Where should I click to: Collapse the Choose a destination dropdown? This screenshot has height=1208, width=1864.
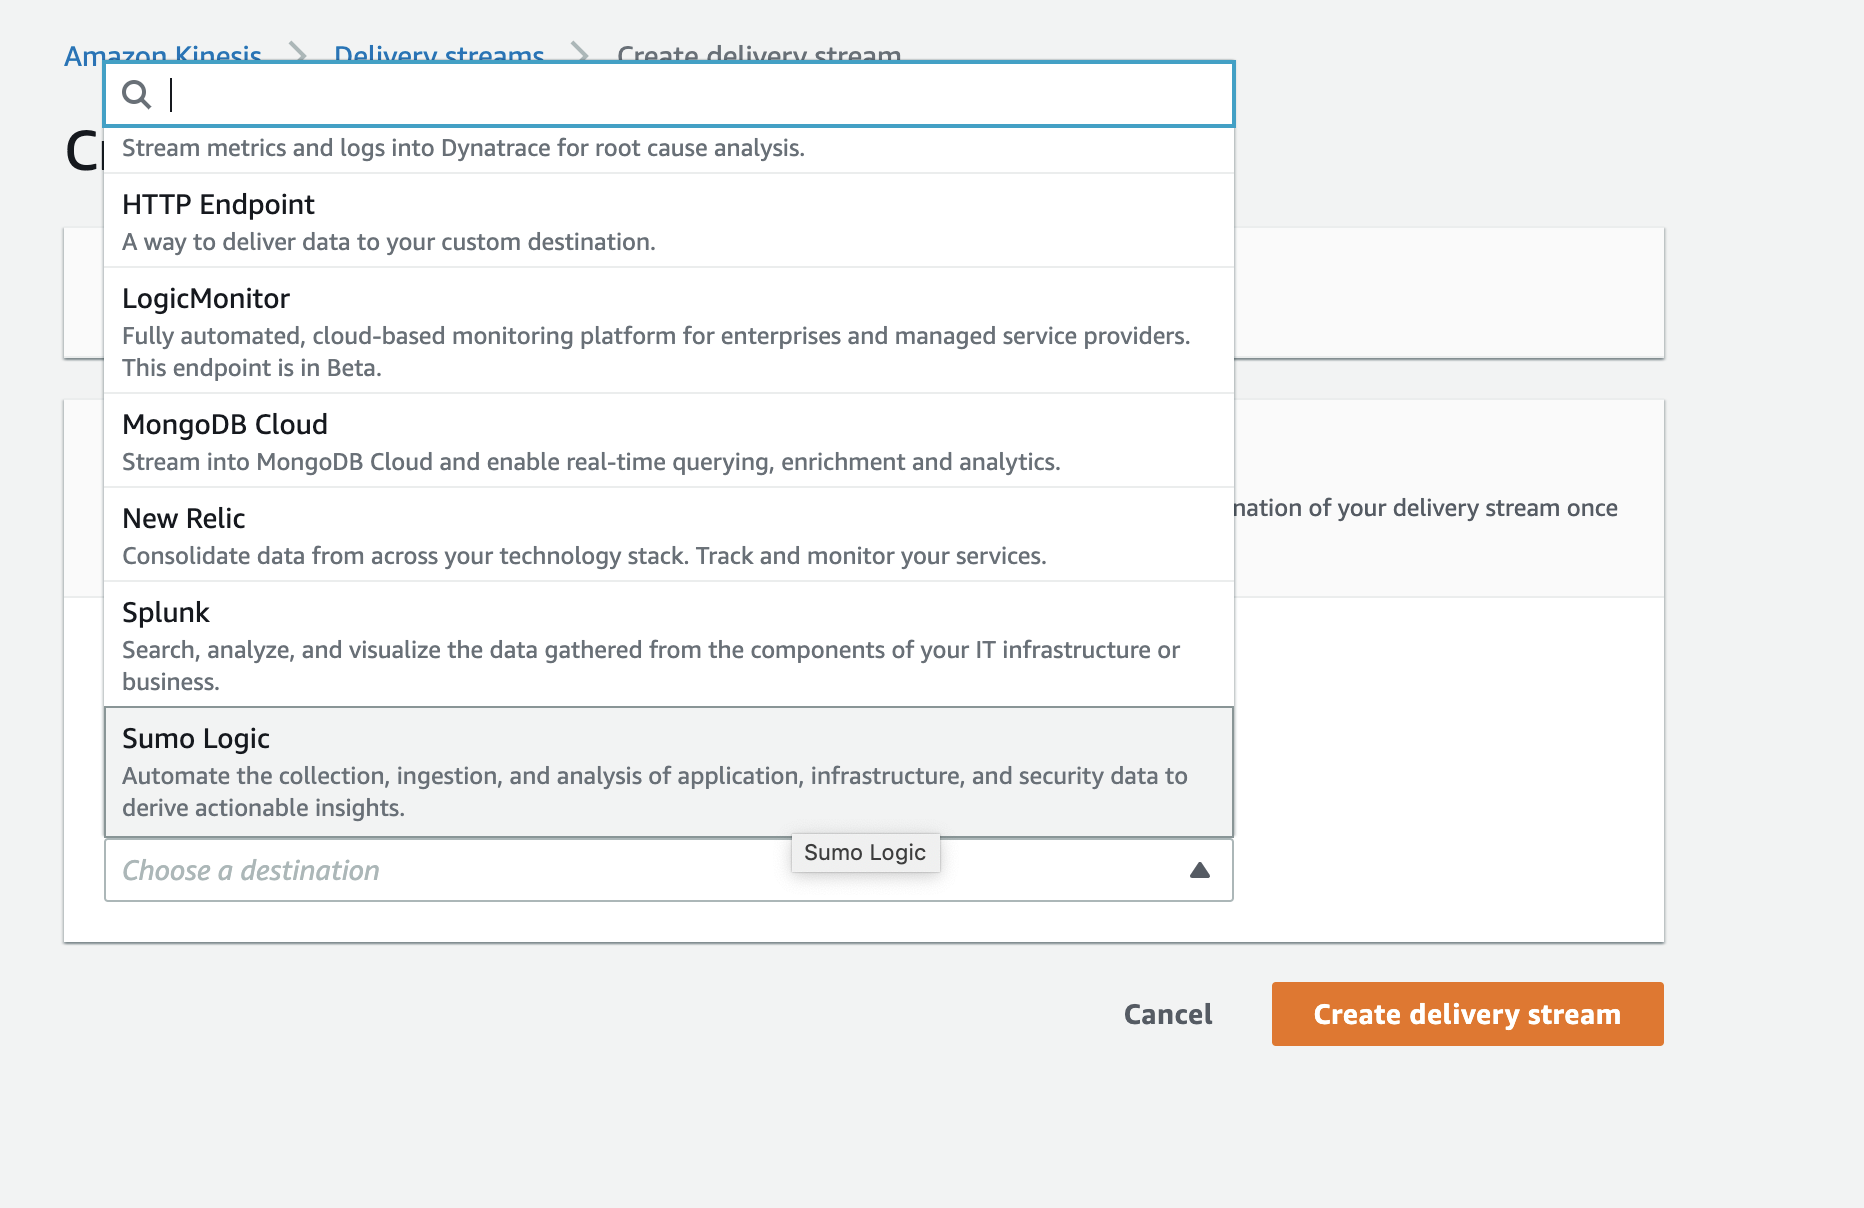[669, 870]
